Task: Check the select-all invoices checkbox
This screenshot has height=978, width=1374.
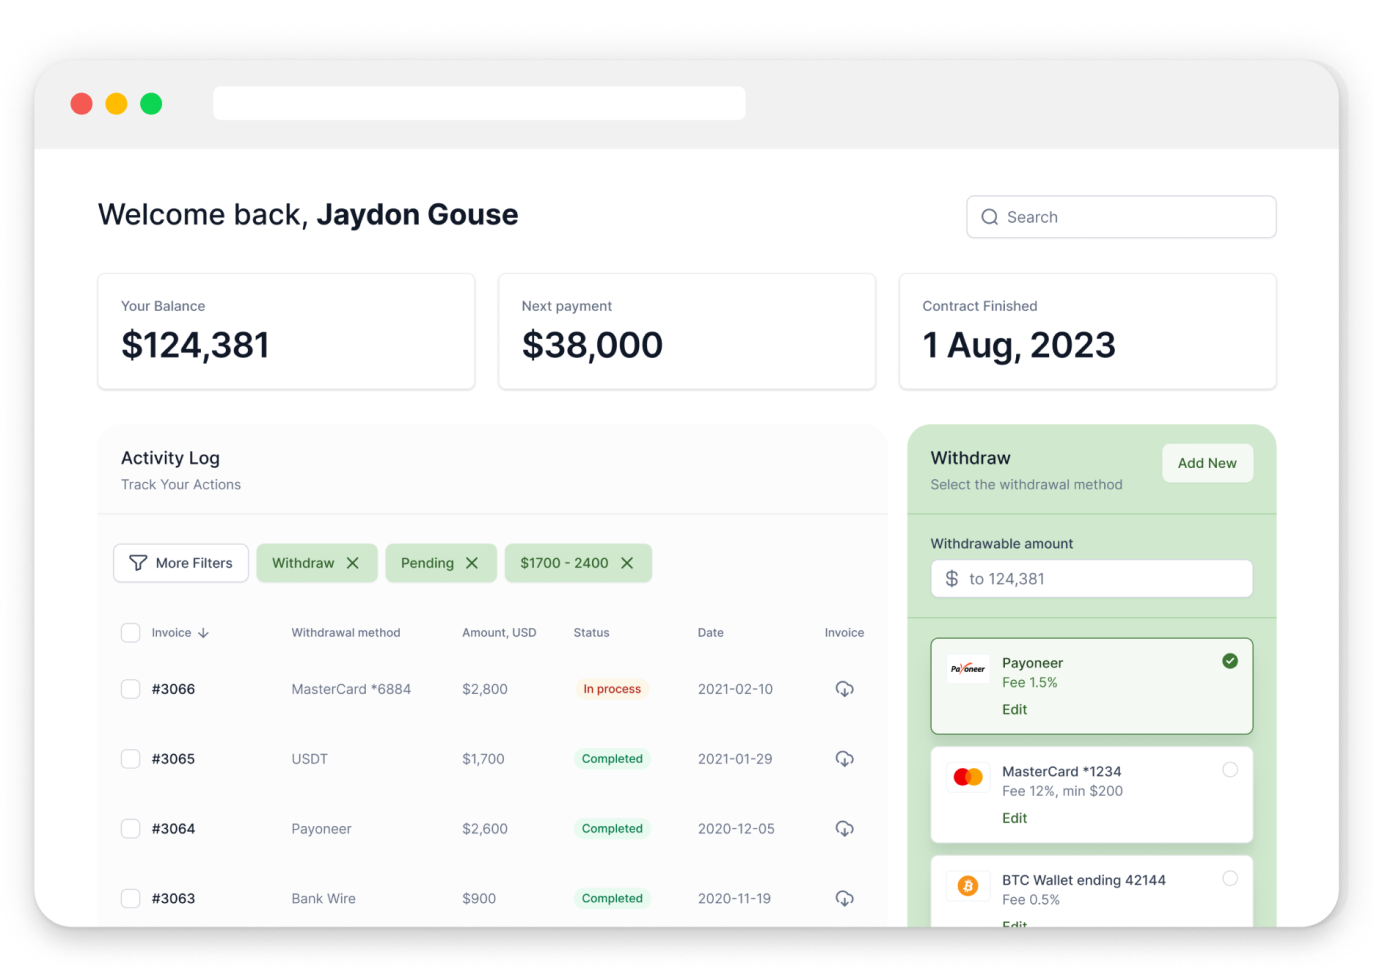Action: coord(131,633)
